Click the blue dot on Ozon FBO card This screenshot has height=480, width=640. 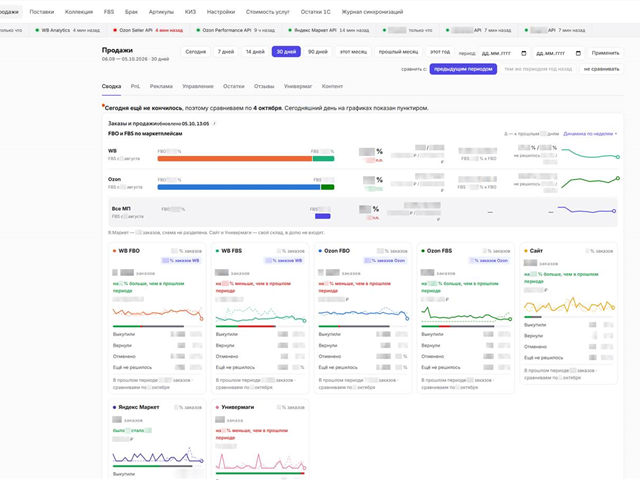[x=320, y=251]
